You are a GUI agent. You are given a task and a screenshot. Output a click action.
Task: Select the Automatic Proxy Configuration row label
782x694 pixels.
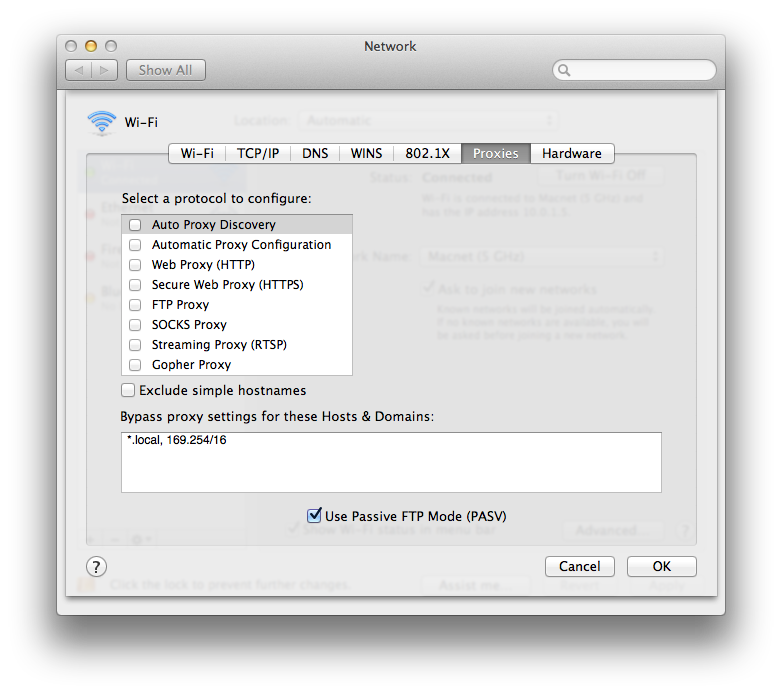click(241, 245)
